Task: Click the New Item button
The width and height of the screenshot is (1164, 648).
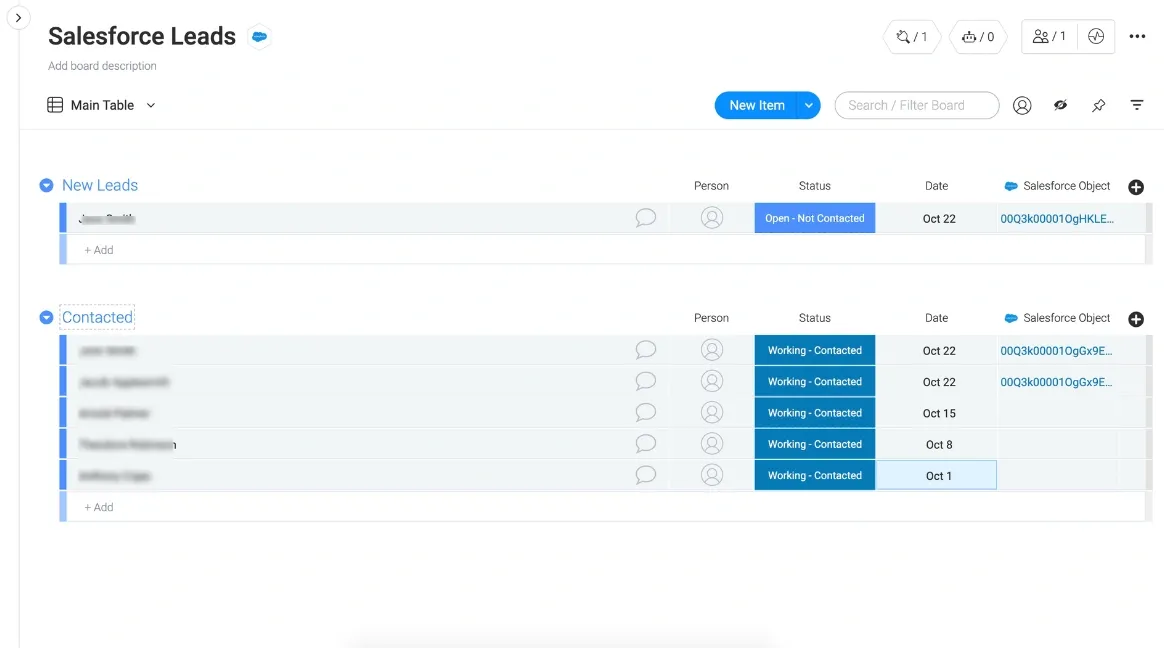Action: click(756, 105)
